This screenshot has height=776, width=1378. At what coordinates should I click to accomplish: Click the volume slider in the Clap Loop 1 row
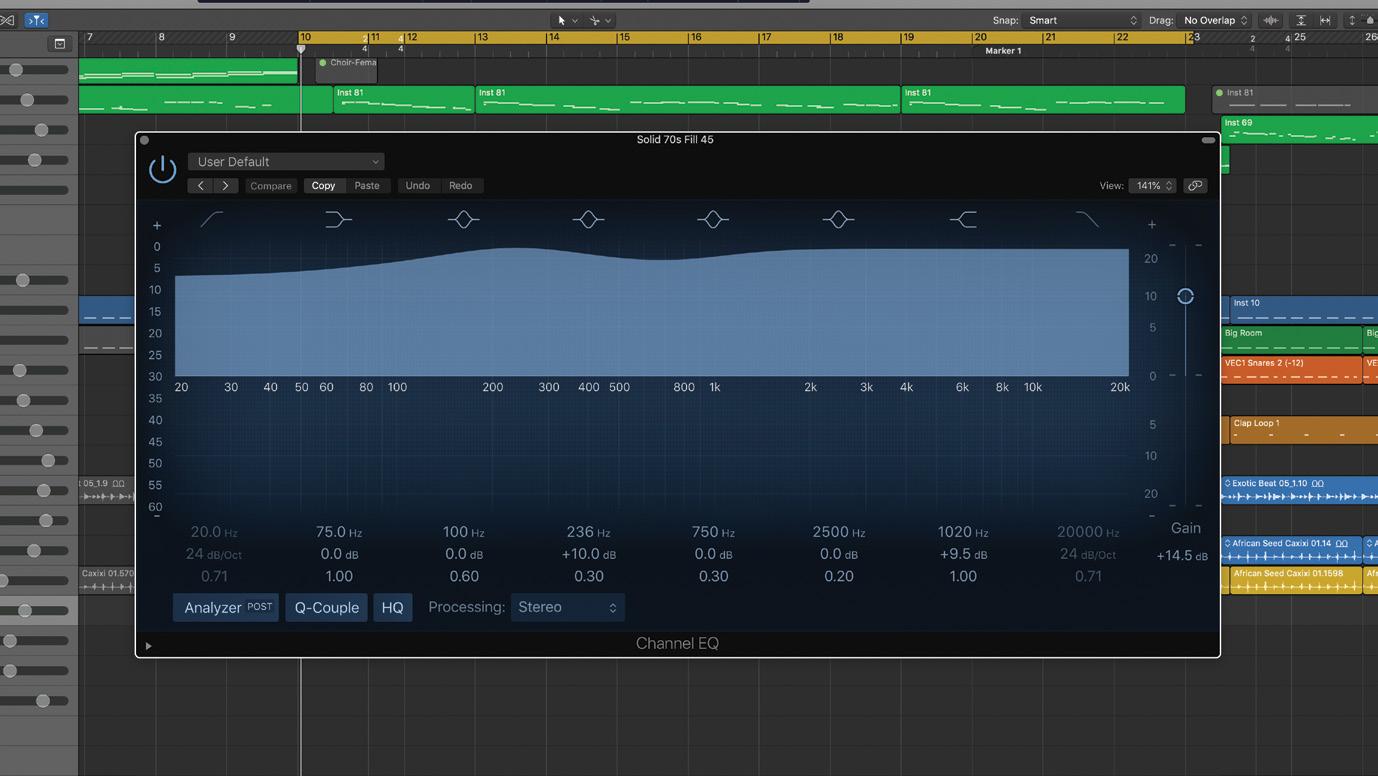pyautogui.click(x=36, y=431)
